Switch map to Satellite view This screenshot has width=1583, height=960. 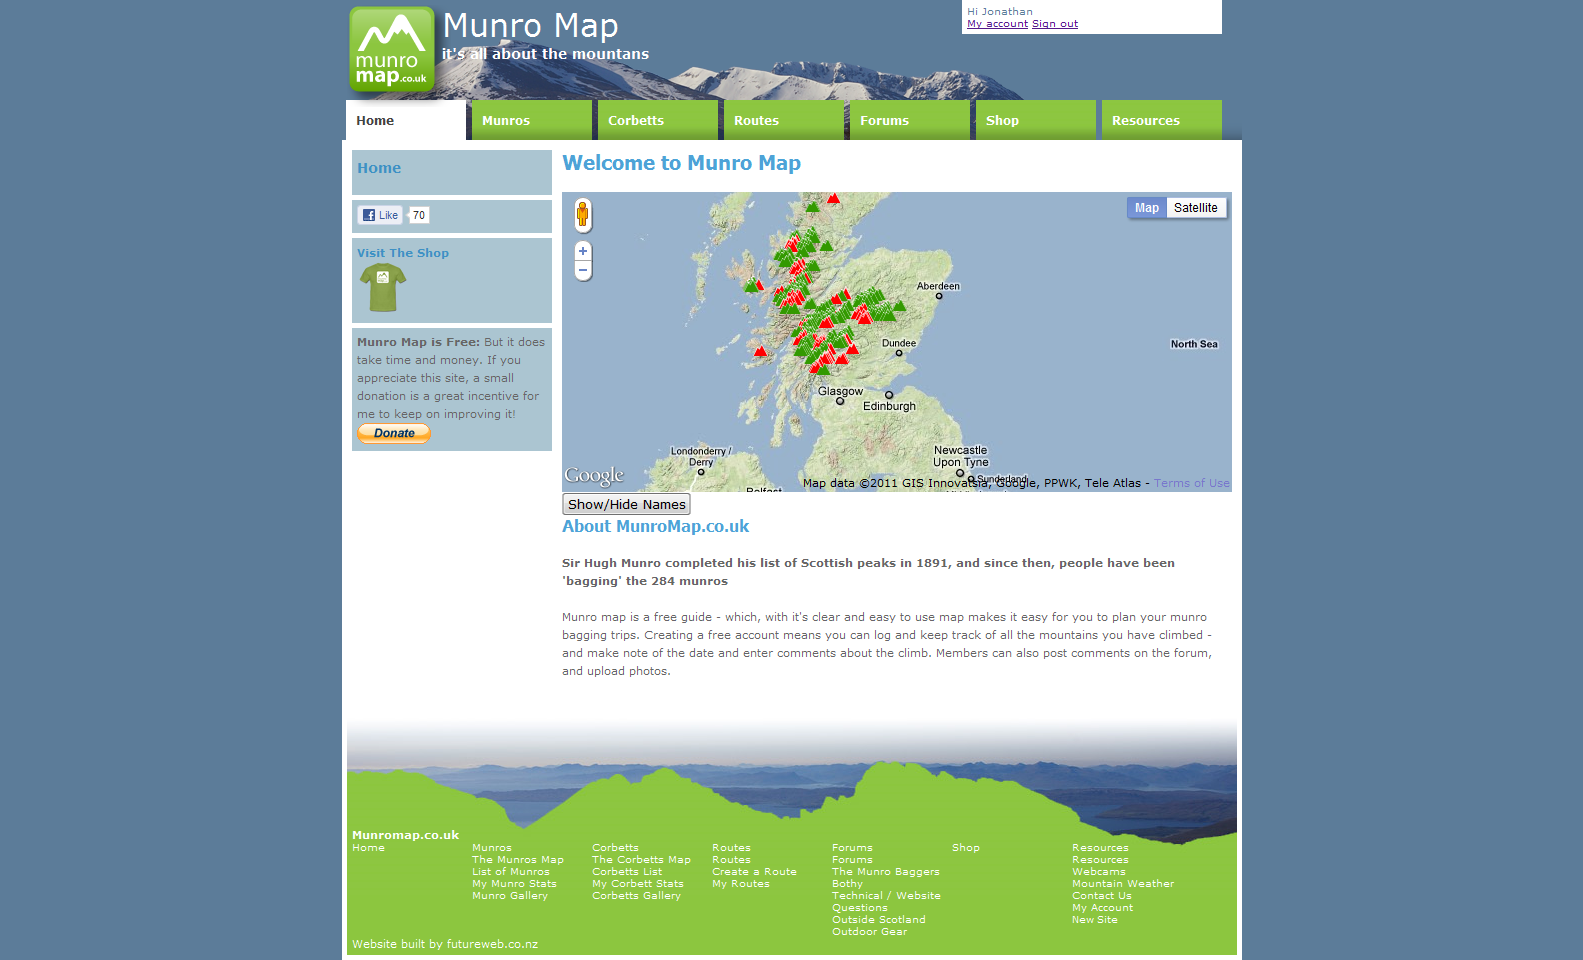tap(1196, 208)
